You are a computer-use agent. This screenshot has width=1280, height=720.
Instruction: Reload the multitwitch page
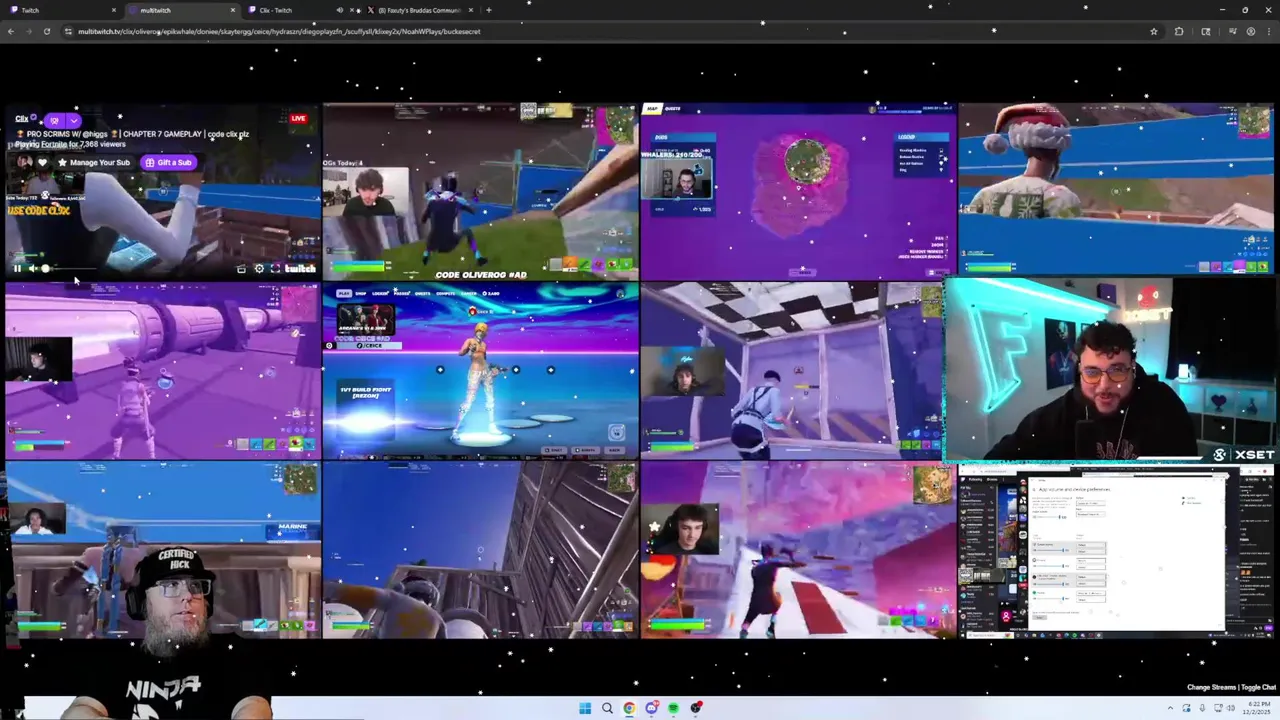[x=46, y=31]
